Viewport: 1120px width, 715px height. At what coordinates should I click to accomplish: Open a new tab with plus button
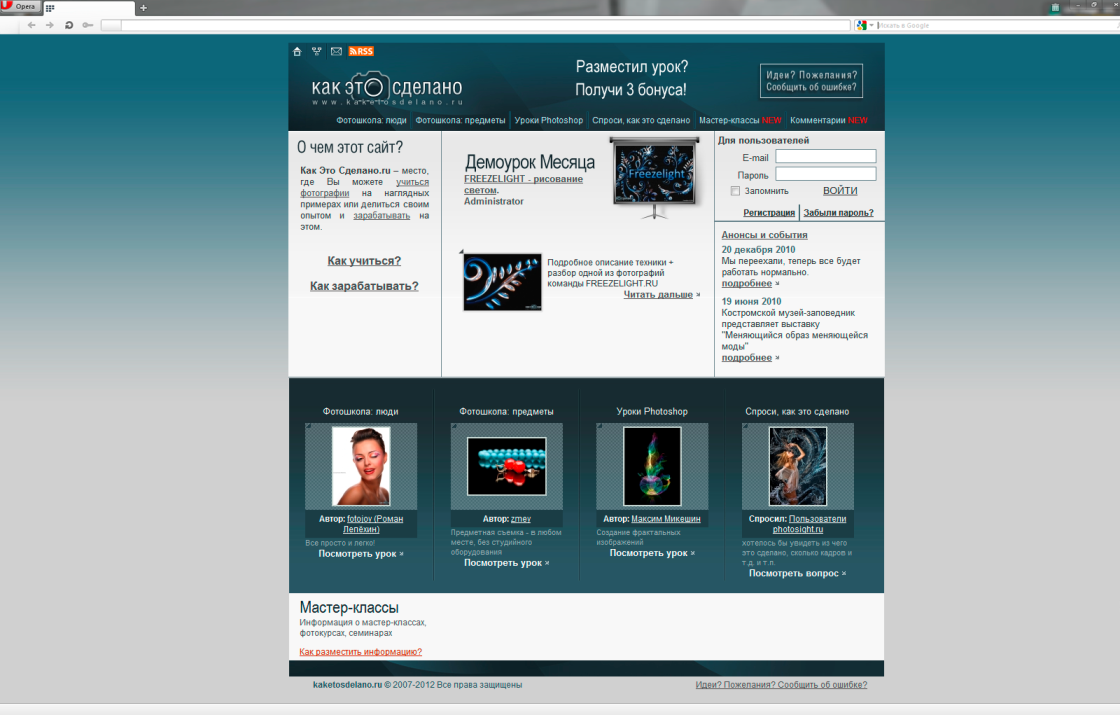pyautogui.click(x=143, y=8)
